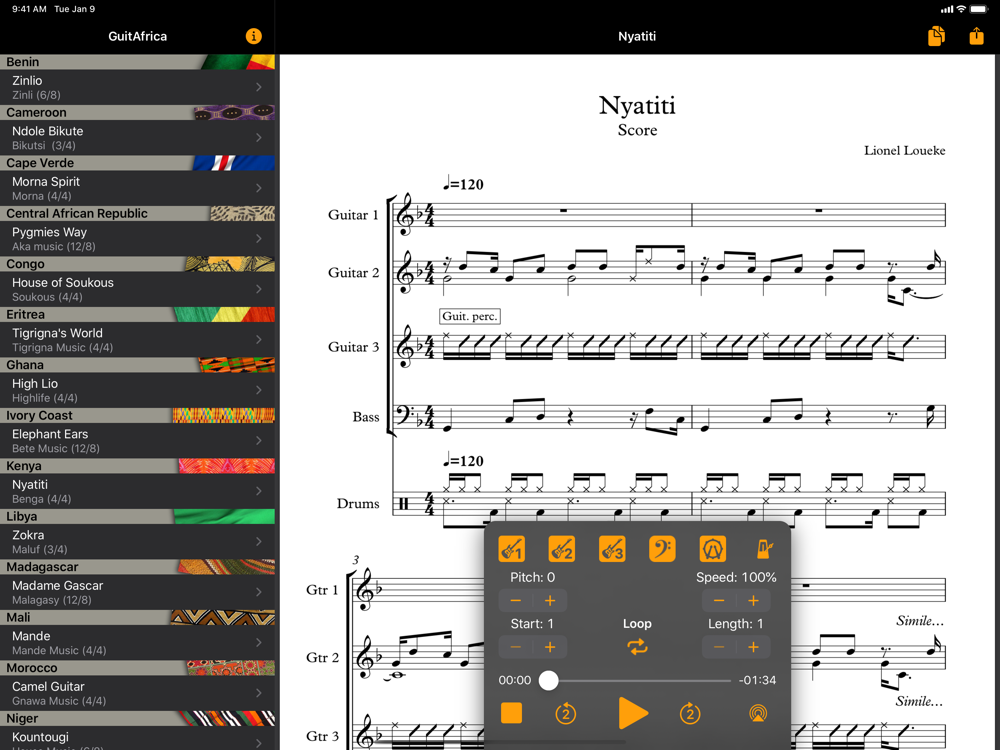This screenshot has height=750, width=1000.
Task: Toggle the Guitar 1 track icon
Action: point(511,549)
